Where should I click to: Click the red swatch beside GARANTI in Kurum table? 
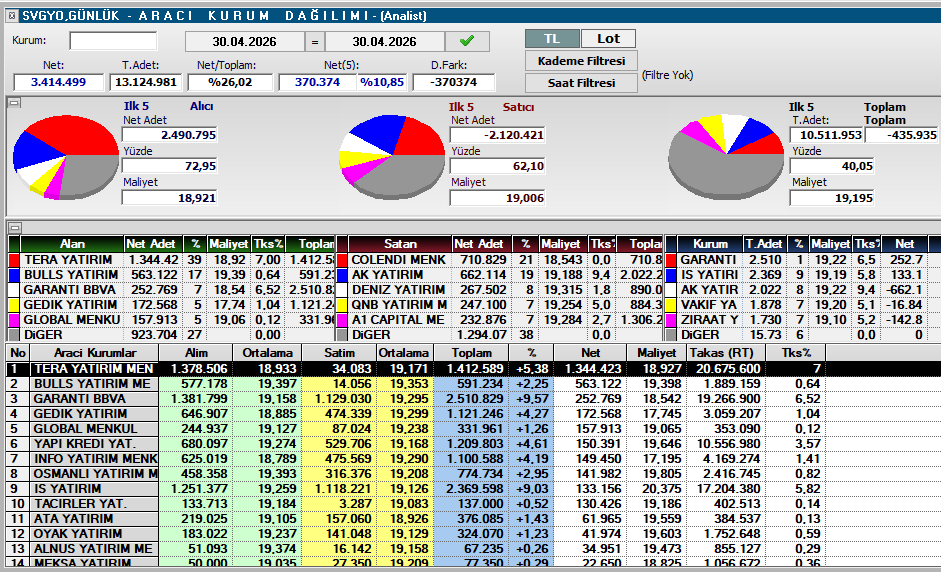tap(671, 260)
